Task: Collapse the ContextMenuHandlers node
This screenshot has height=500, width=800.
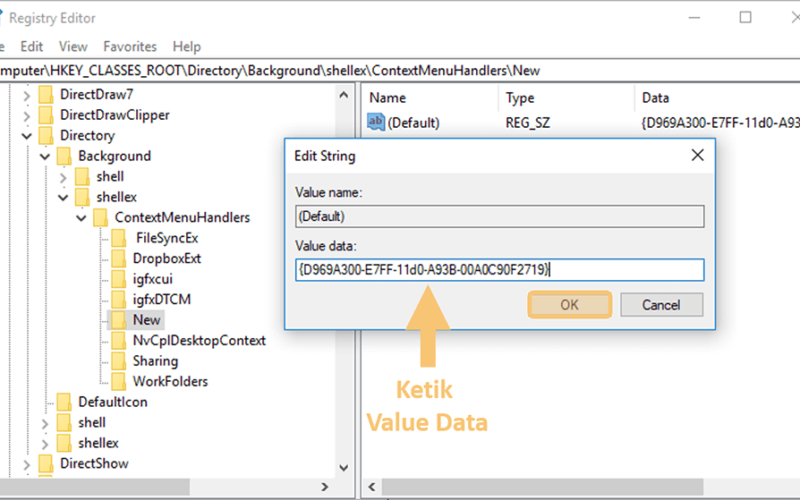Action: point(81,218)
